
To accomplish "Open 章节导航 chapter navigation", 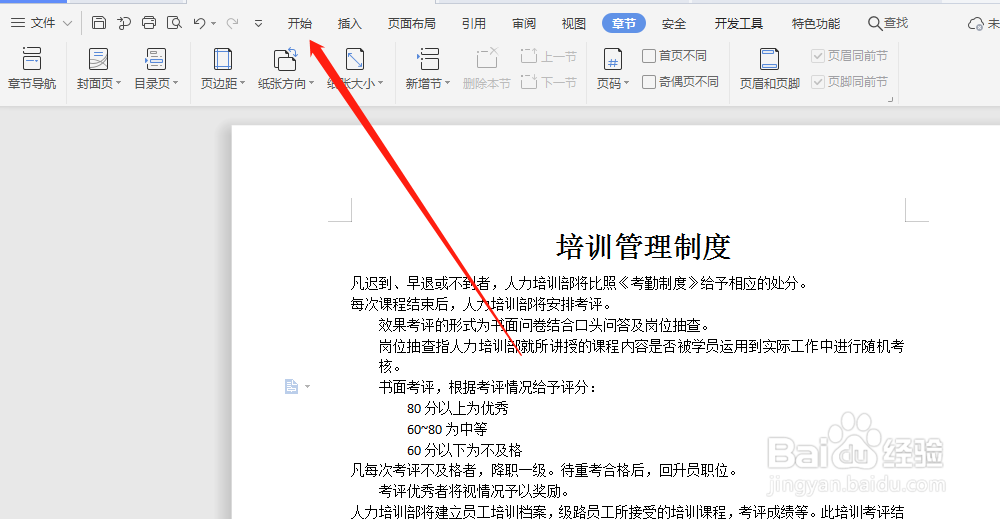I will [32, 68].
